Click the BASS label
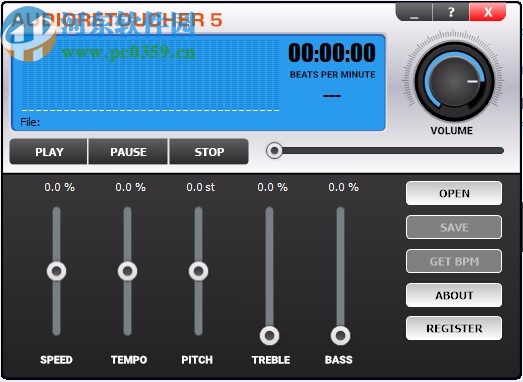This screenshot has width=523, height=382. pos(339,360)
